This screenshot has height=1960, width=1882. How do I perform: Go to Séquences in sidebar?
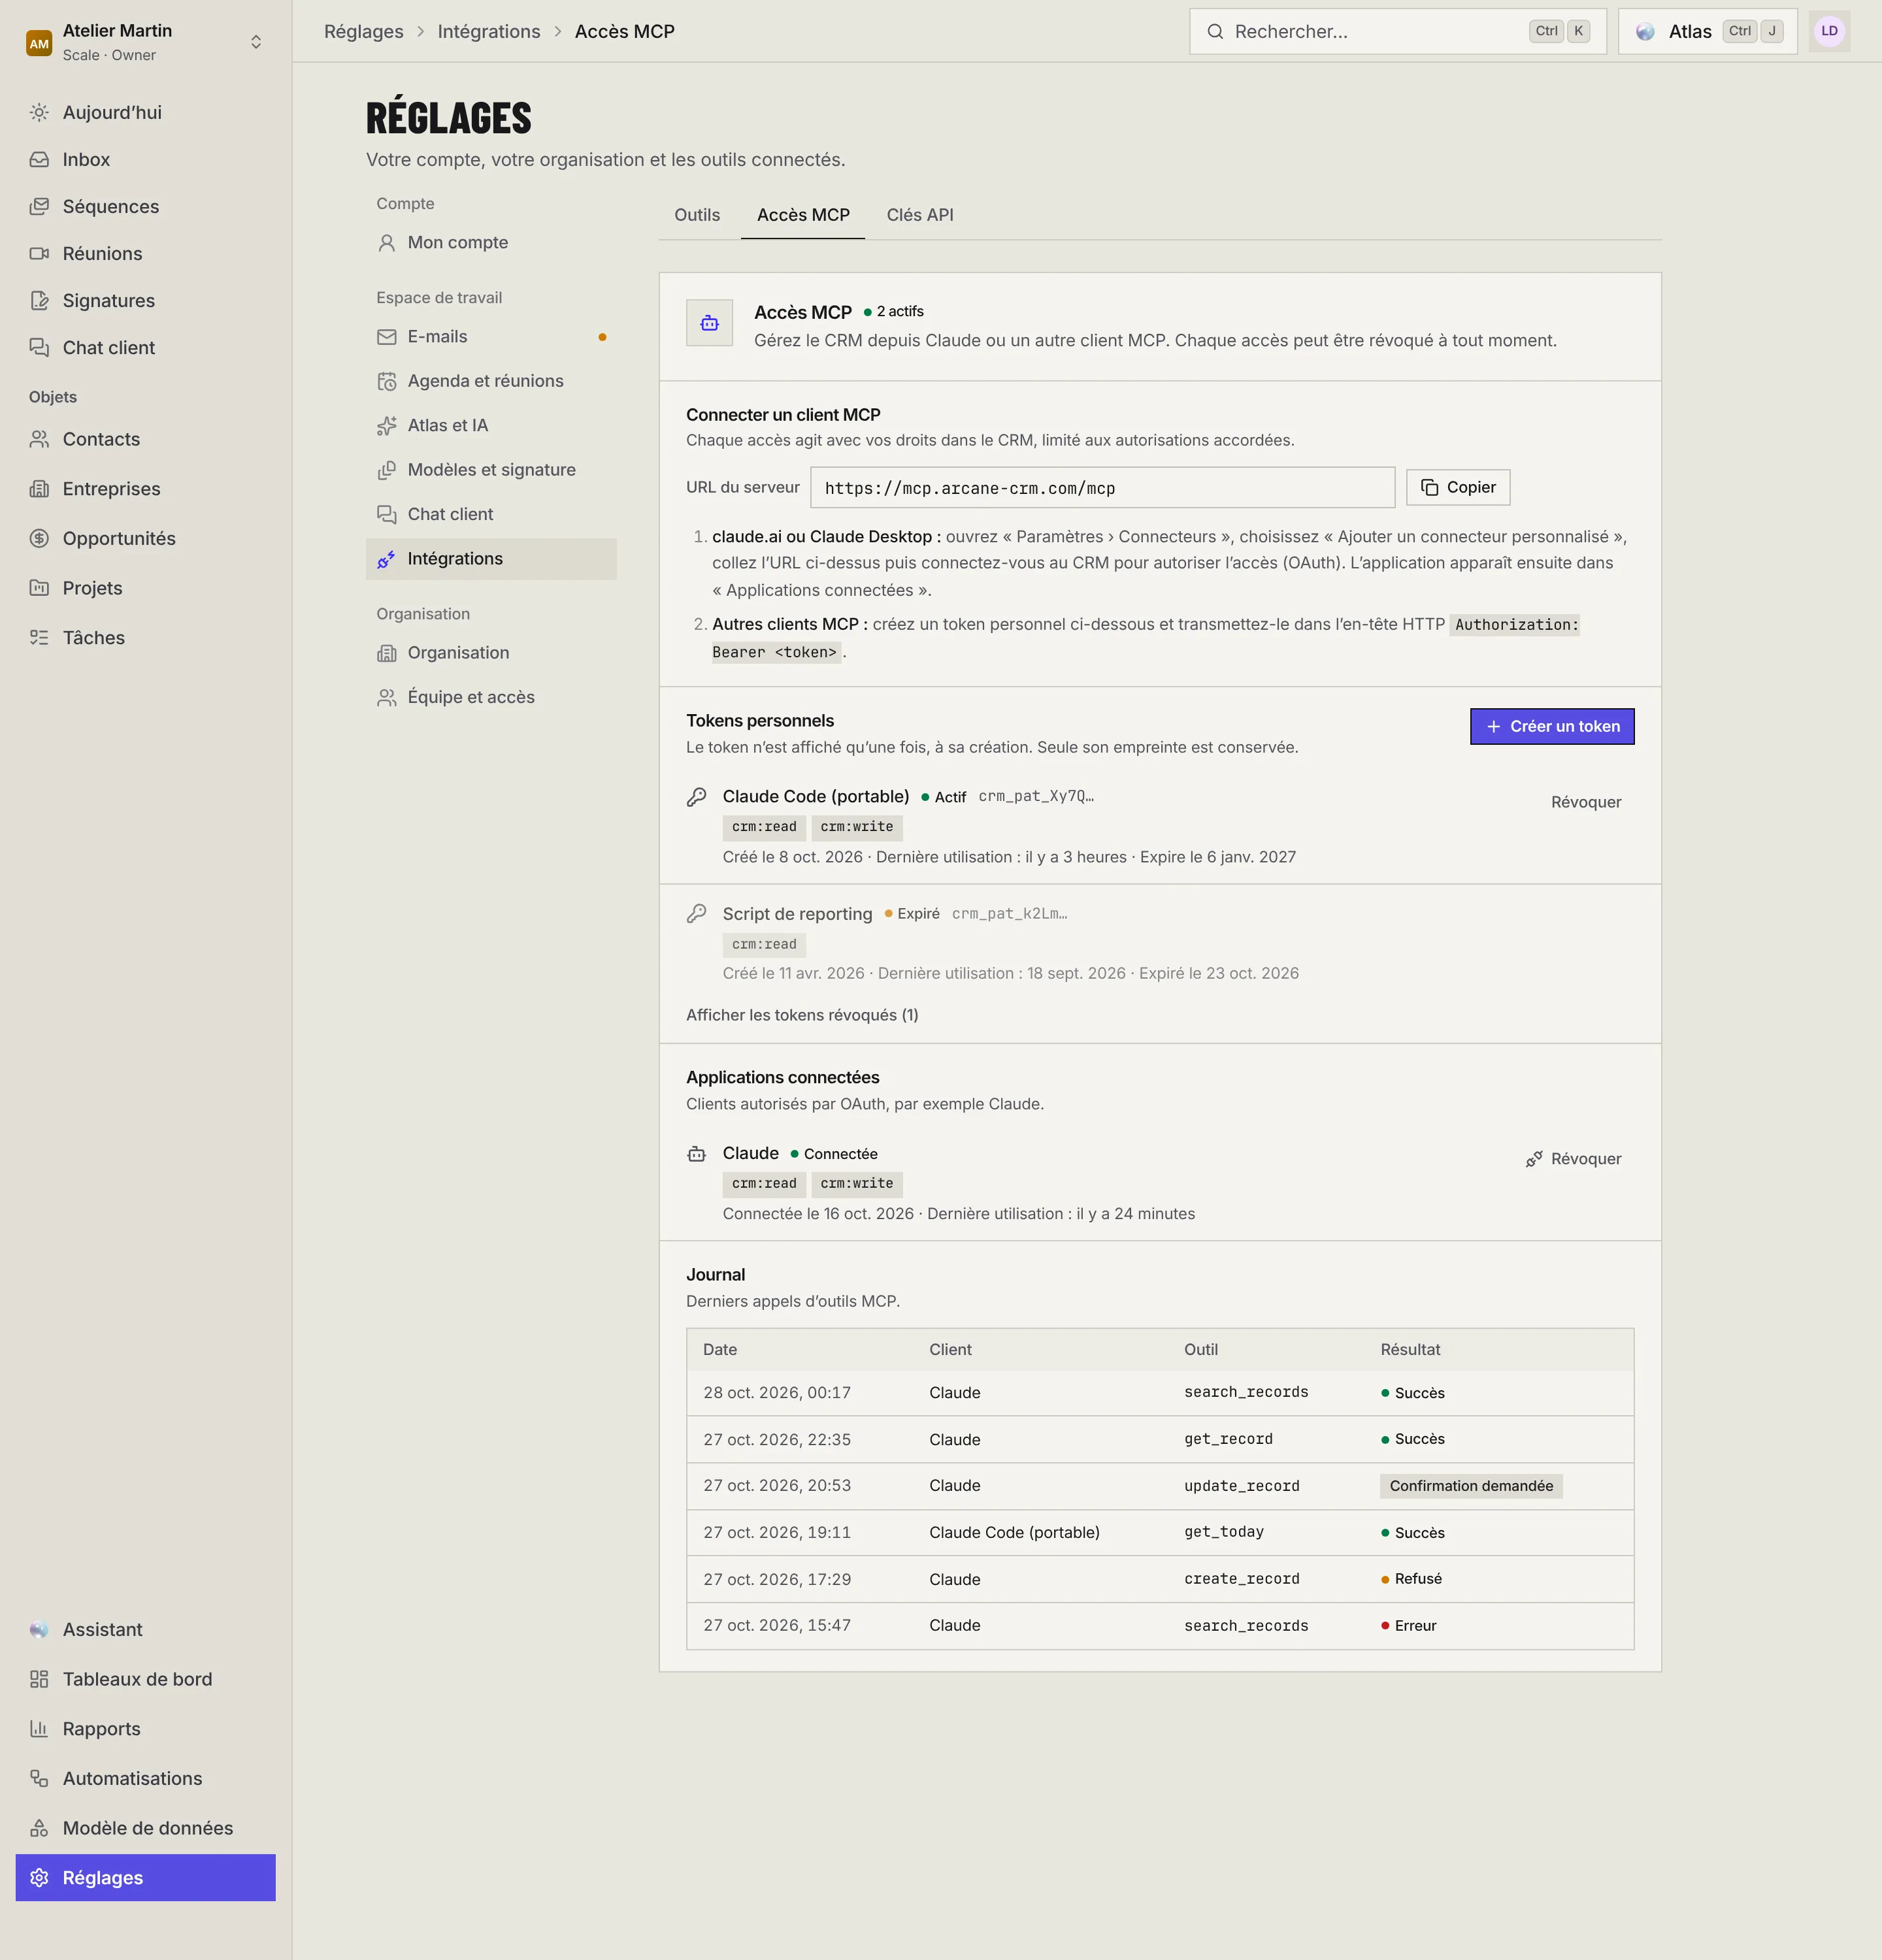coord(145,206)
